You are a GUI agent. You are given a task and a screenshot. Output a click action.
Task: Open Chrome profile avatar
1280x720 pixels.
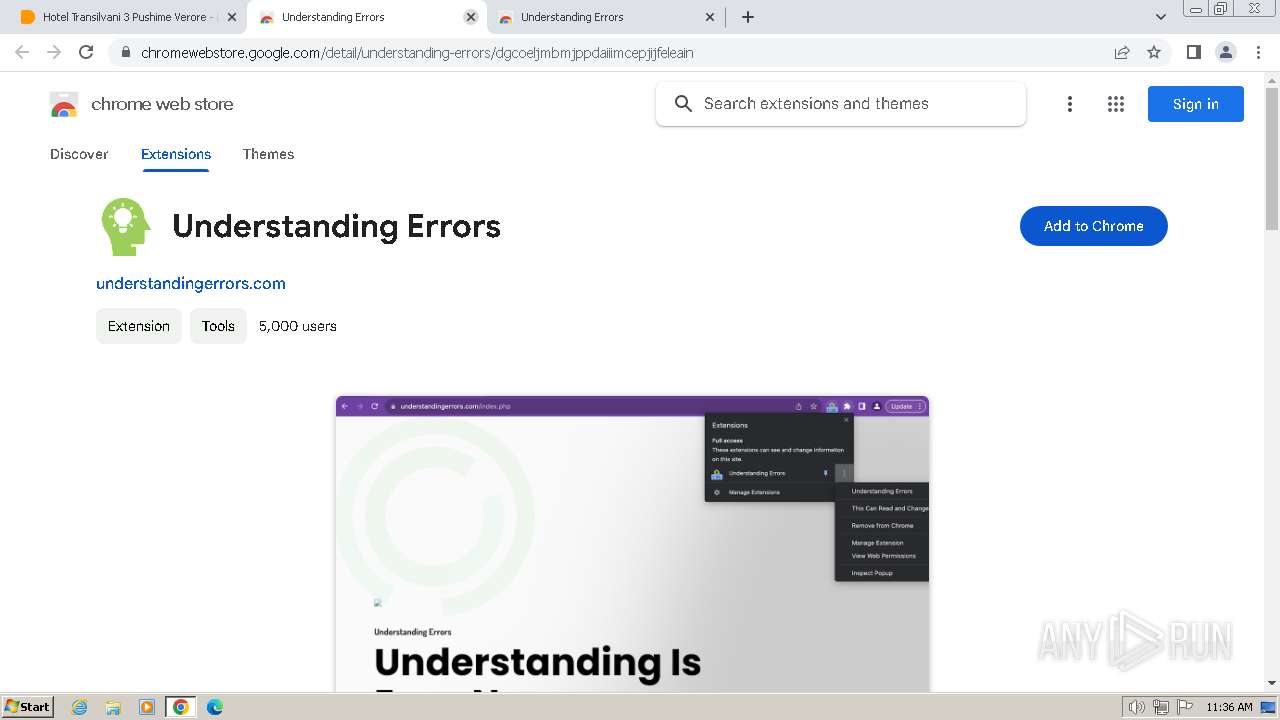click(1226, 52)
